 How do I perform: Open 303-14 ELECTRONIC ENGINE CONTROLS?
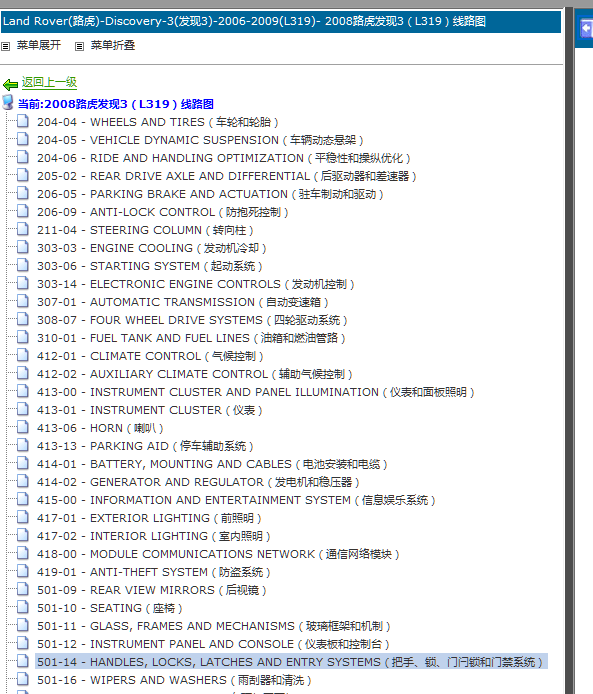click(196, 284)
